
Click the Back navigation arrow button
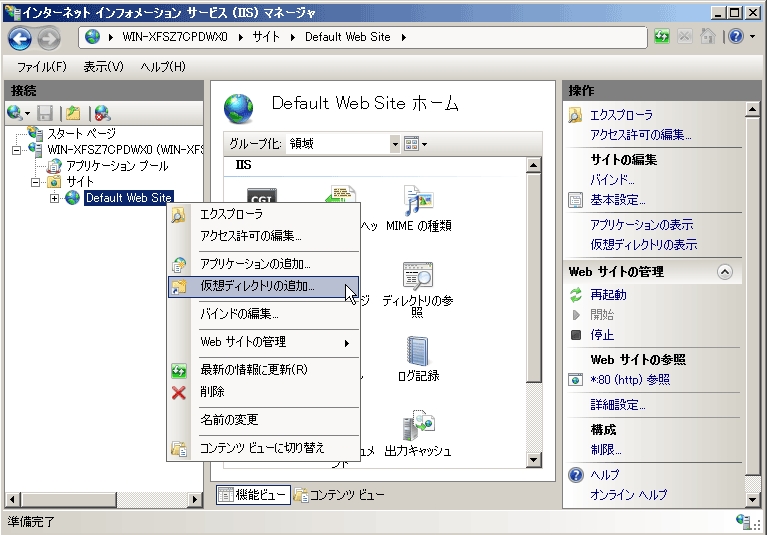[x=21, y=38]
